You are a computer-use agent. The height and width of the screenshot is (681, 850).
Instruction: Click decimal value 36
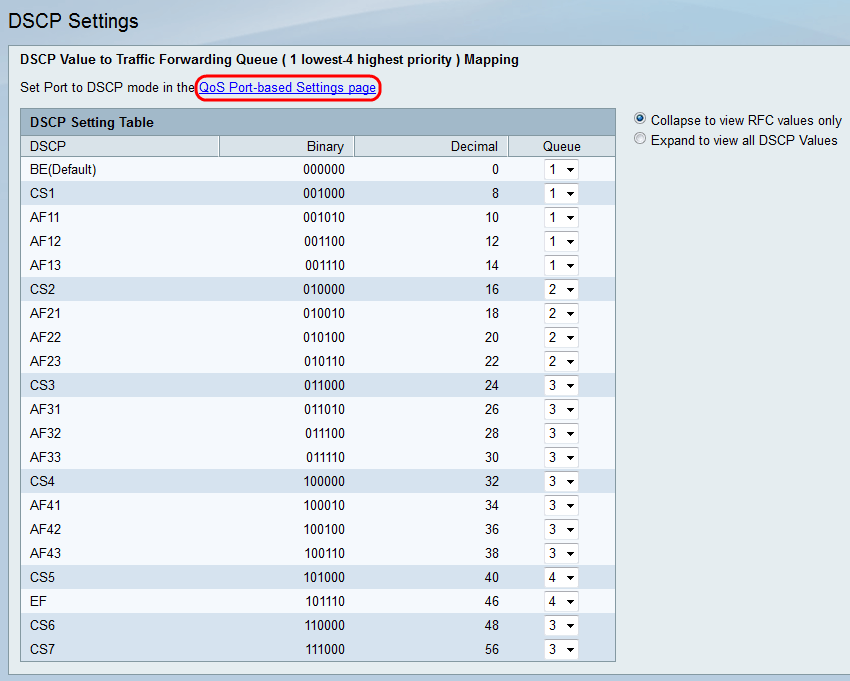tap(492, 529)
